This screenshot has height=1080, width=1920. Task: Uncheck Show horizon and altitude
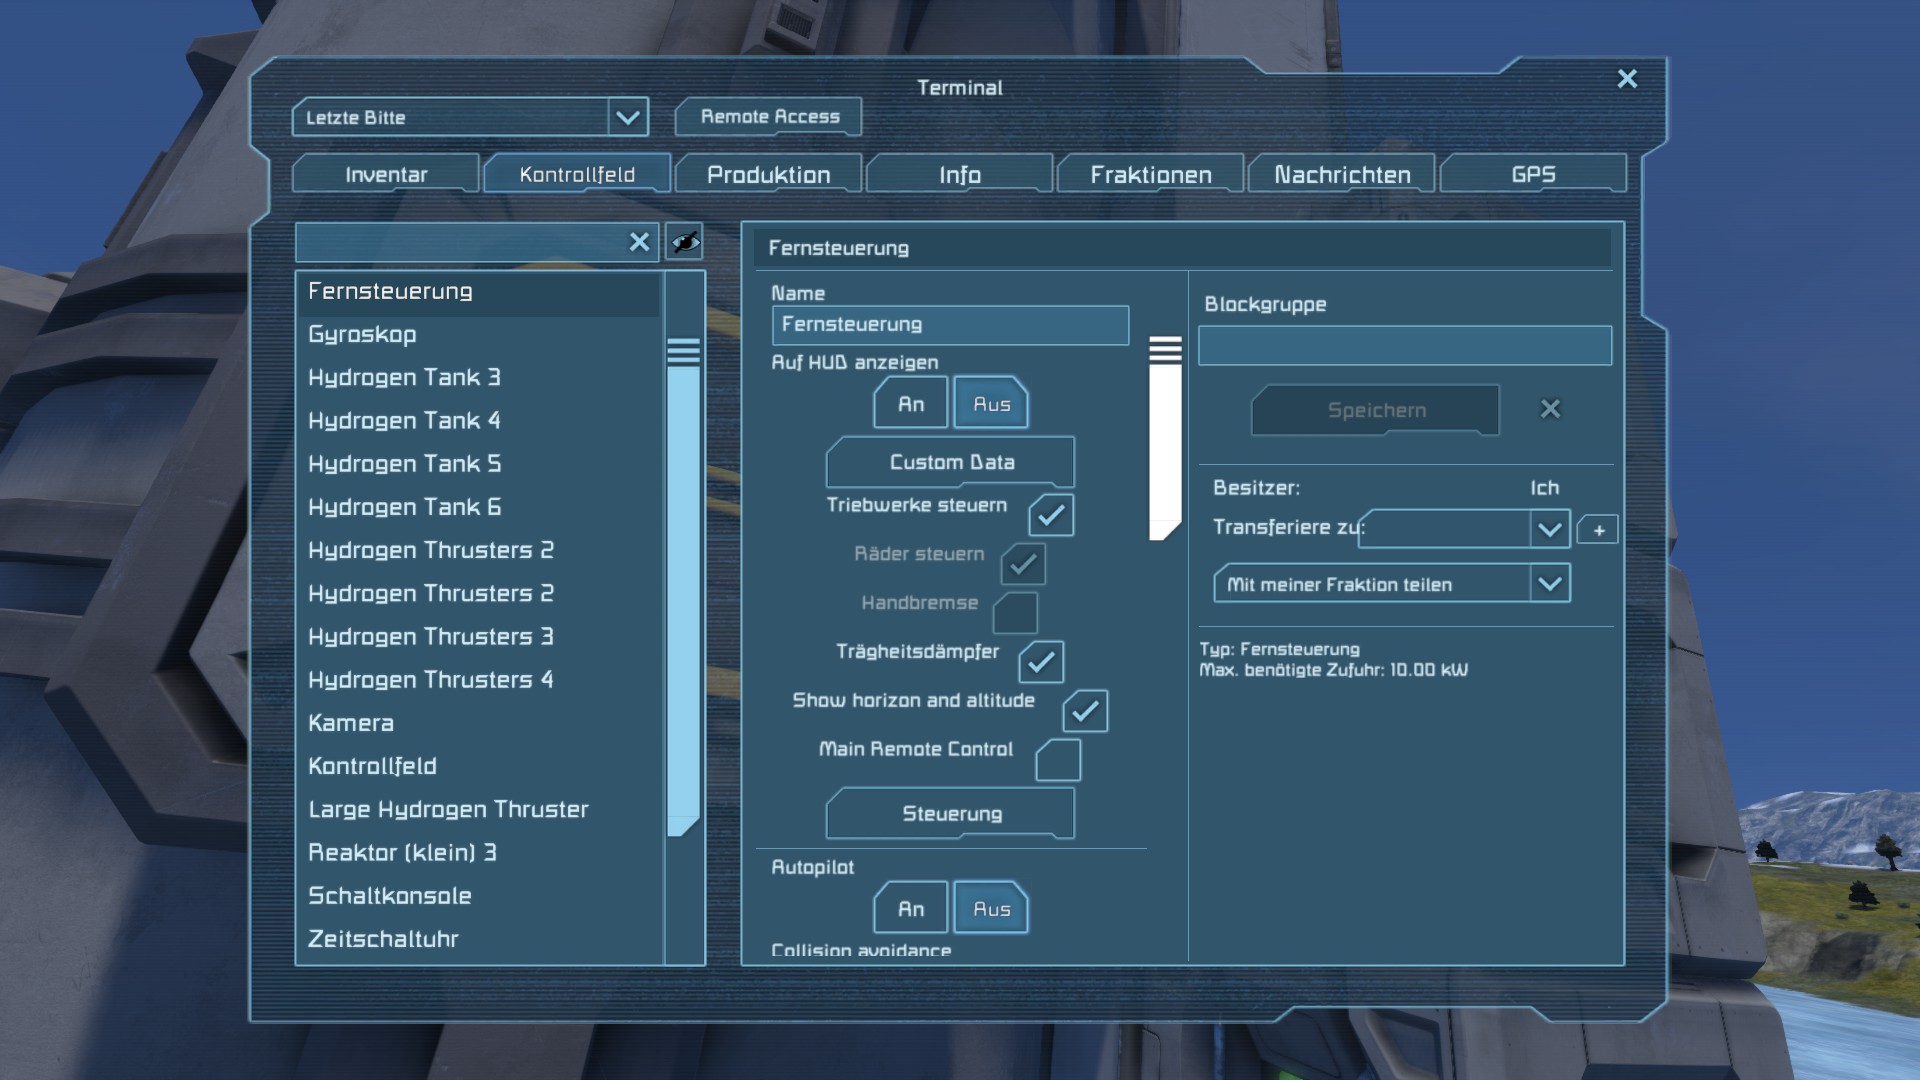pos(1085,711)
